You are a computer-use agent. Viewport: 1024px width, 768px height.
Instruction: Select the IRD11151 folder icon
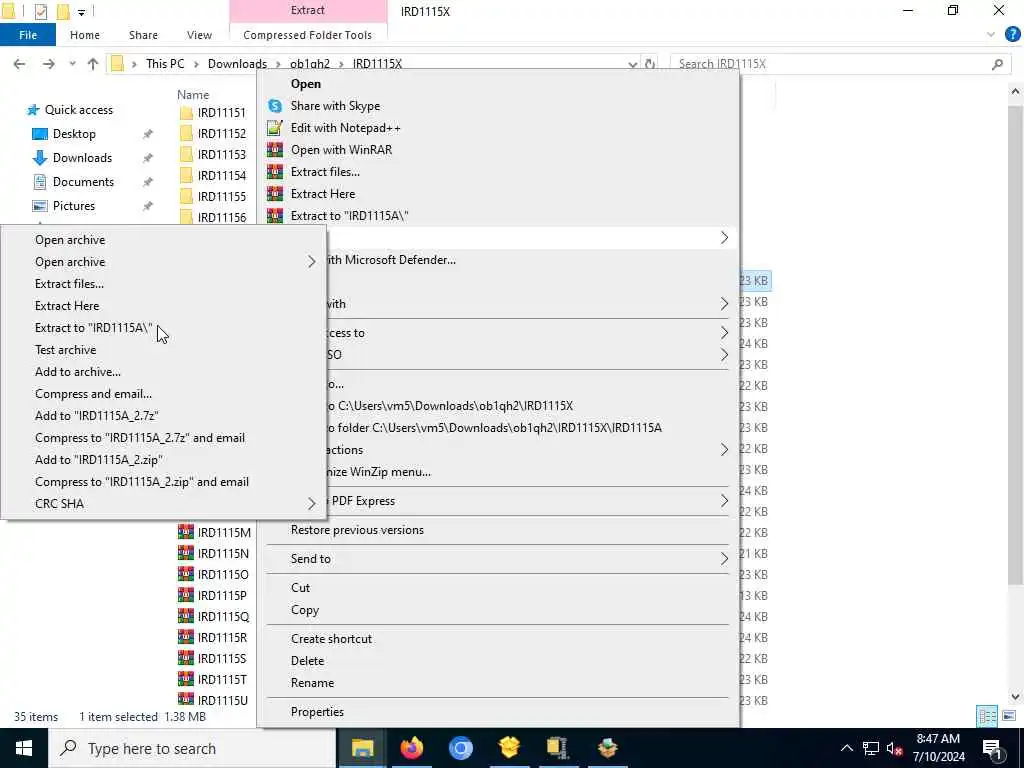tap(186, 112)
